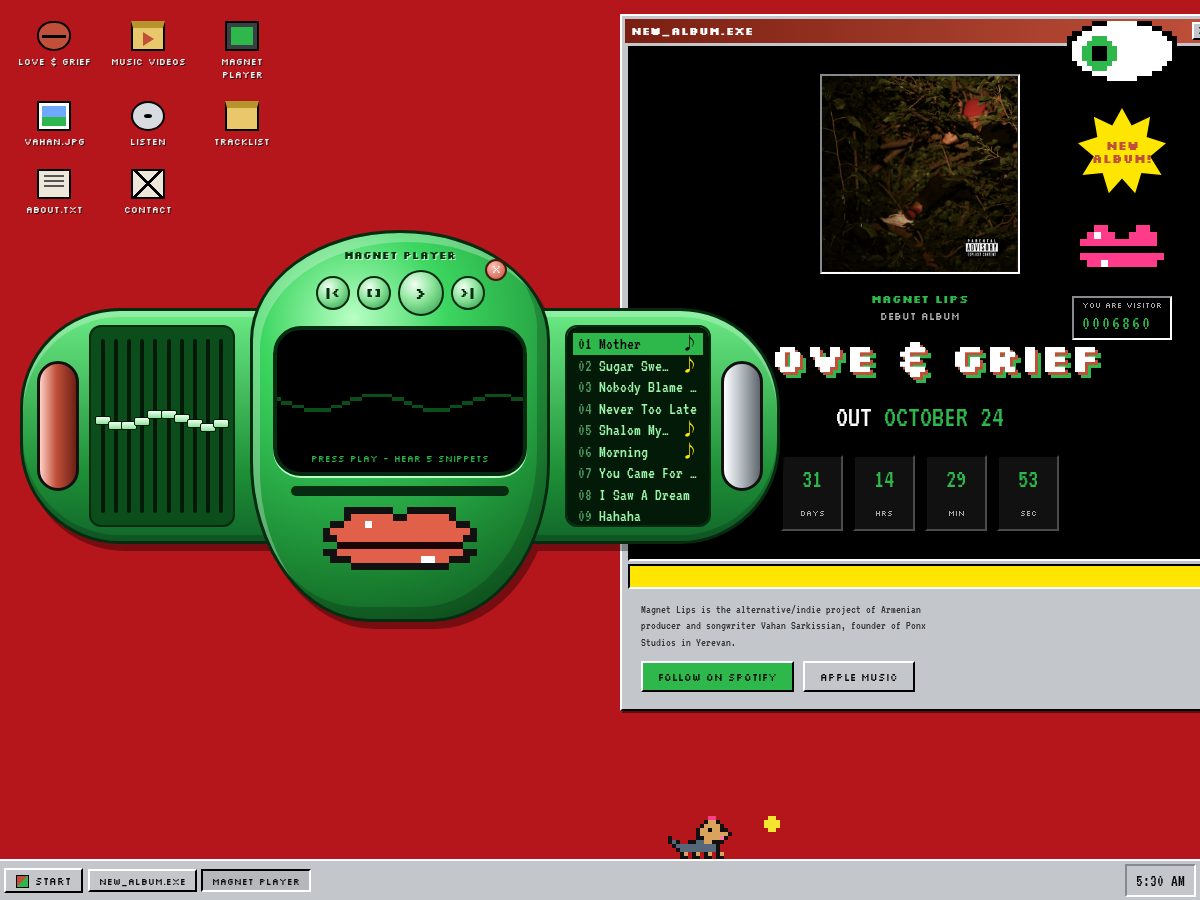Select track 01 Mother
This screenshot has width=1200, height=900.
[x=638, y=344]
